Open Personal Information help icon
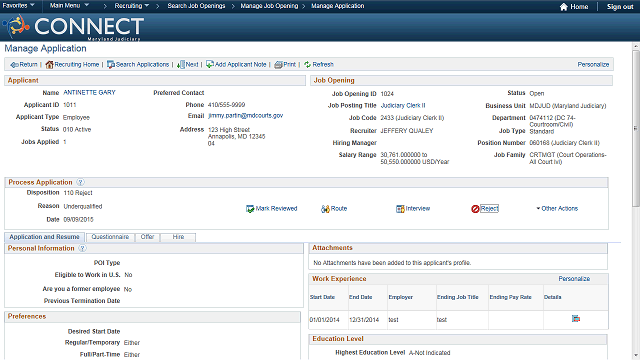The image size is (640, 360). (82, 248)
